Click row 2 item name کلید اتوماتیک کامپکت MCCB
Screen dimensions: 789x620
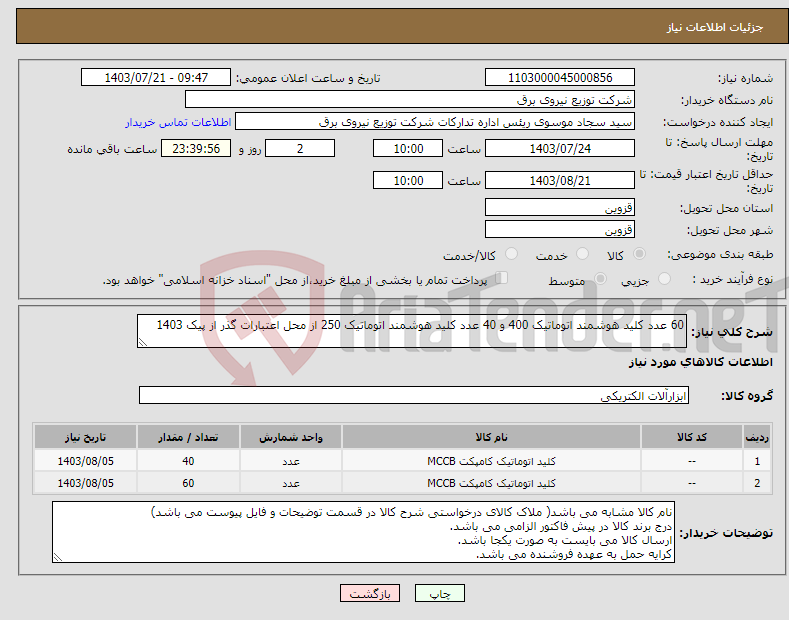(x=491, y=483)
